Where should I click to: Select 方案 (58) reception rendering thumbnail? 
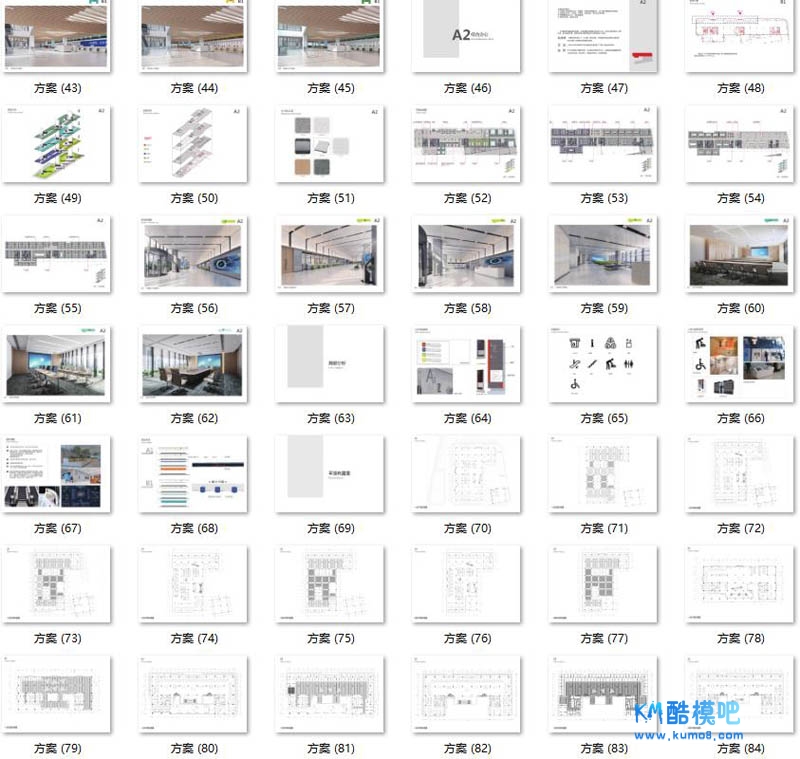(x=466, y=255)
